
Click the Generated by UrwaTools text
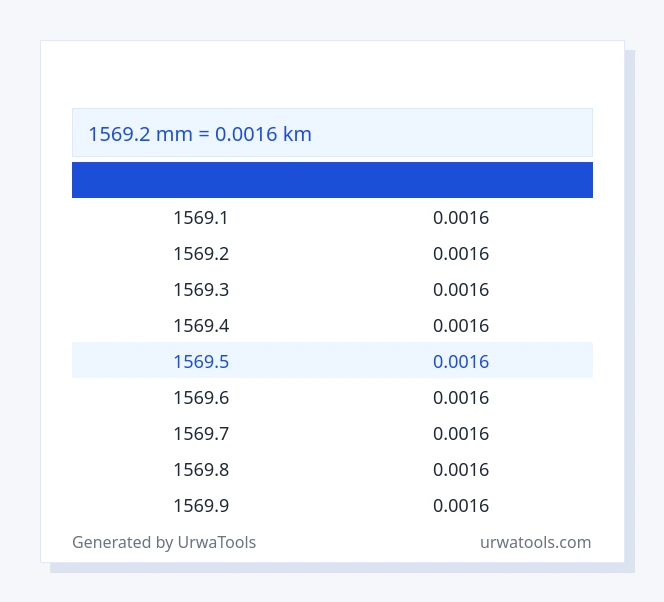point(164,542)
